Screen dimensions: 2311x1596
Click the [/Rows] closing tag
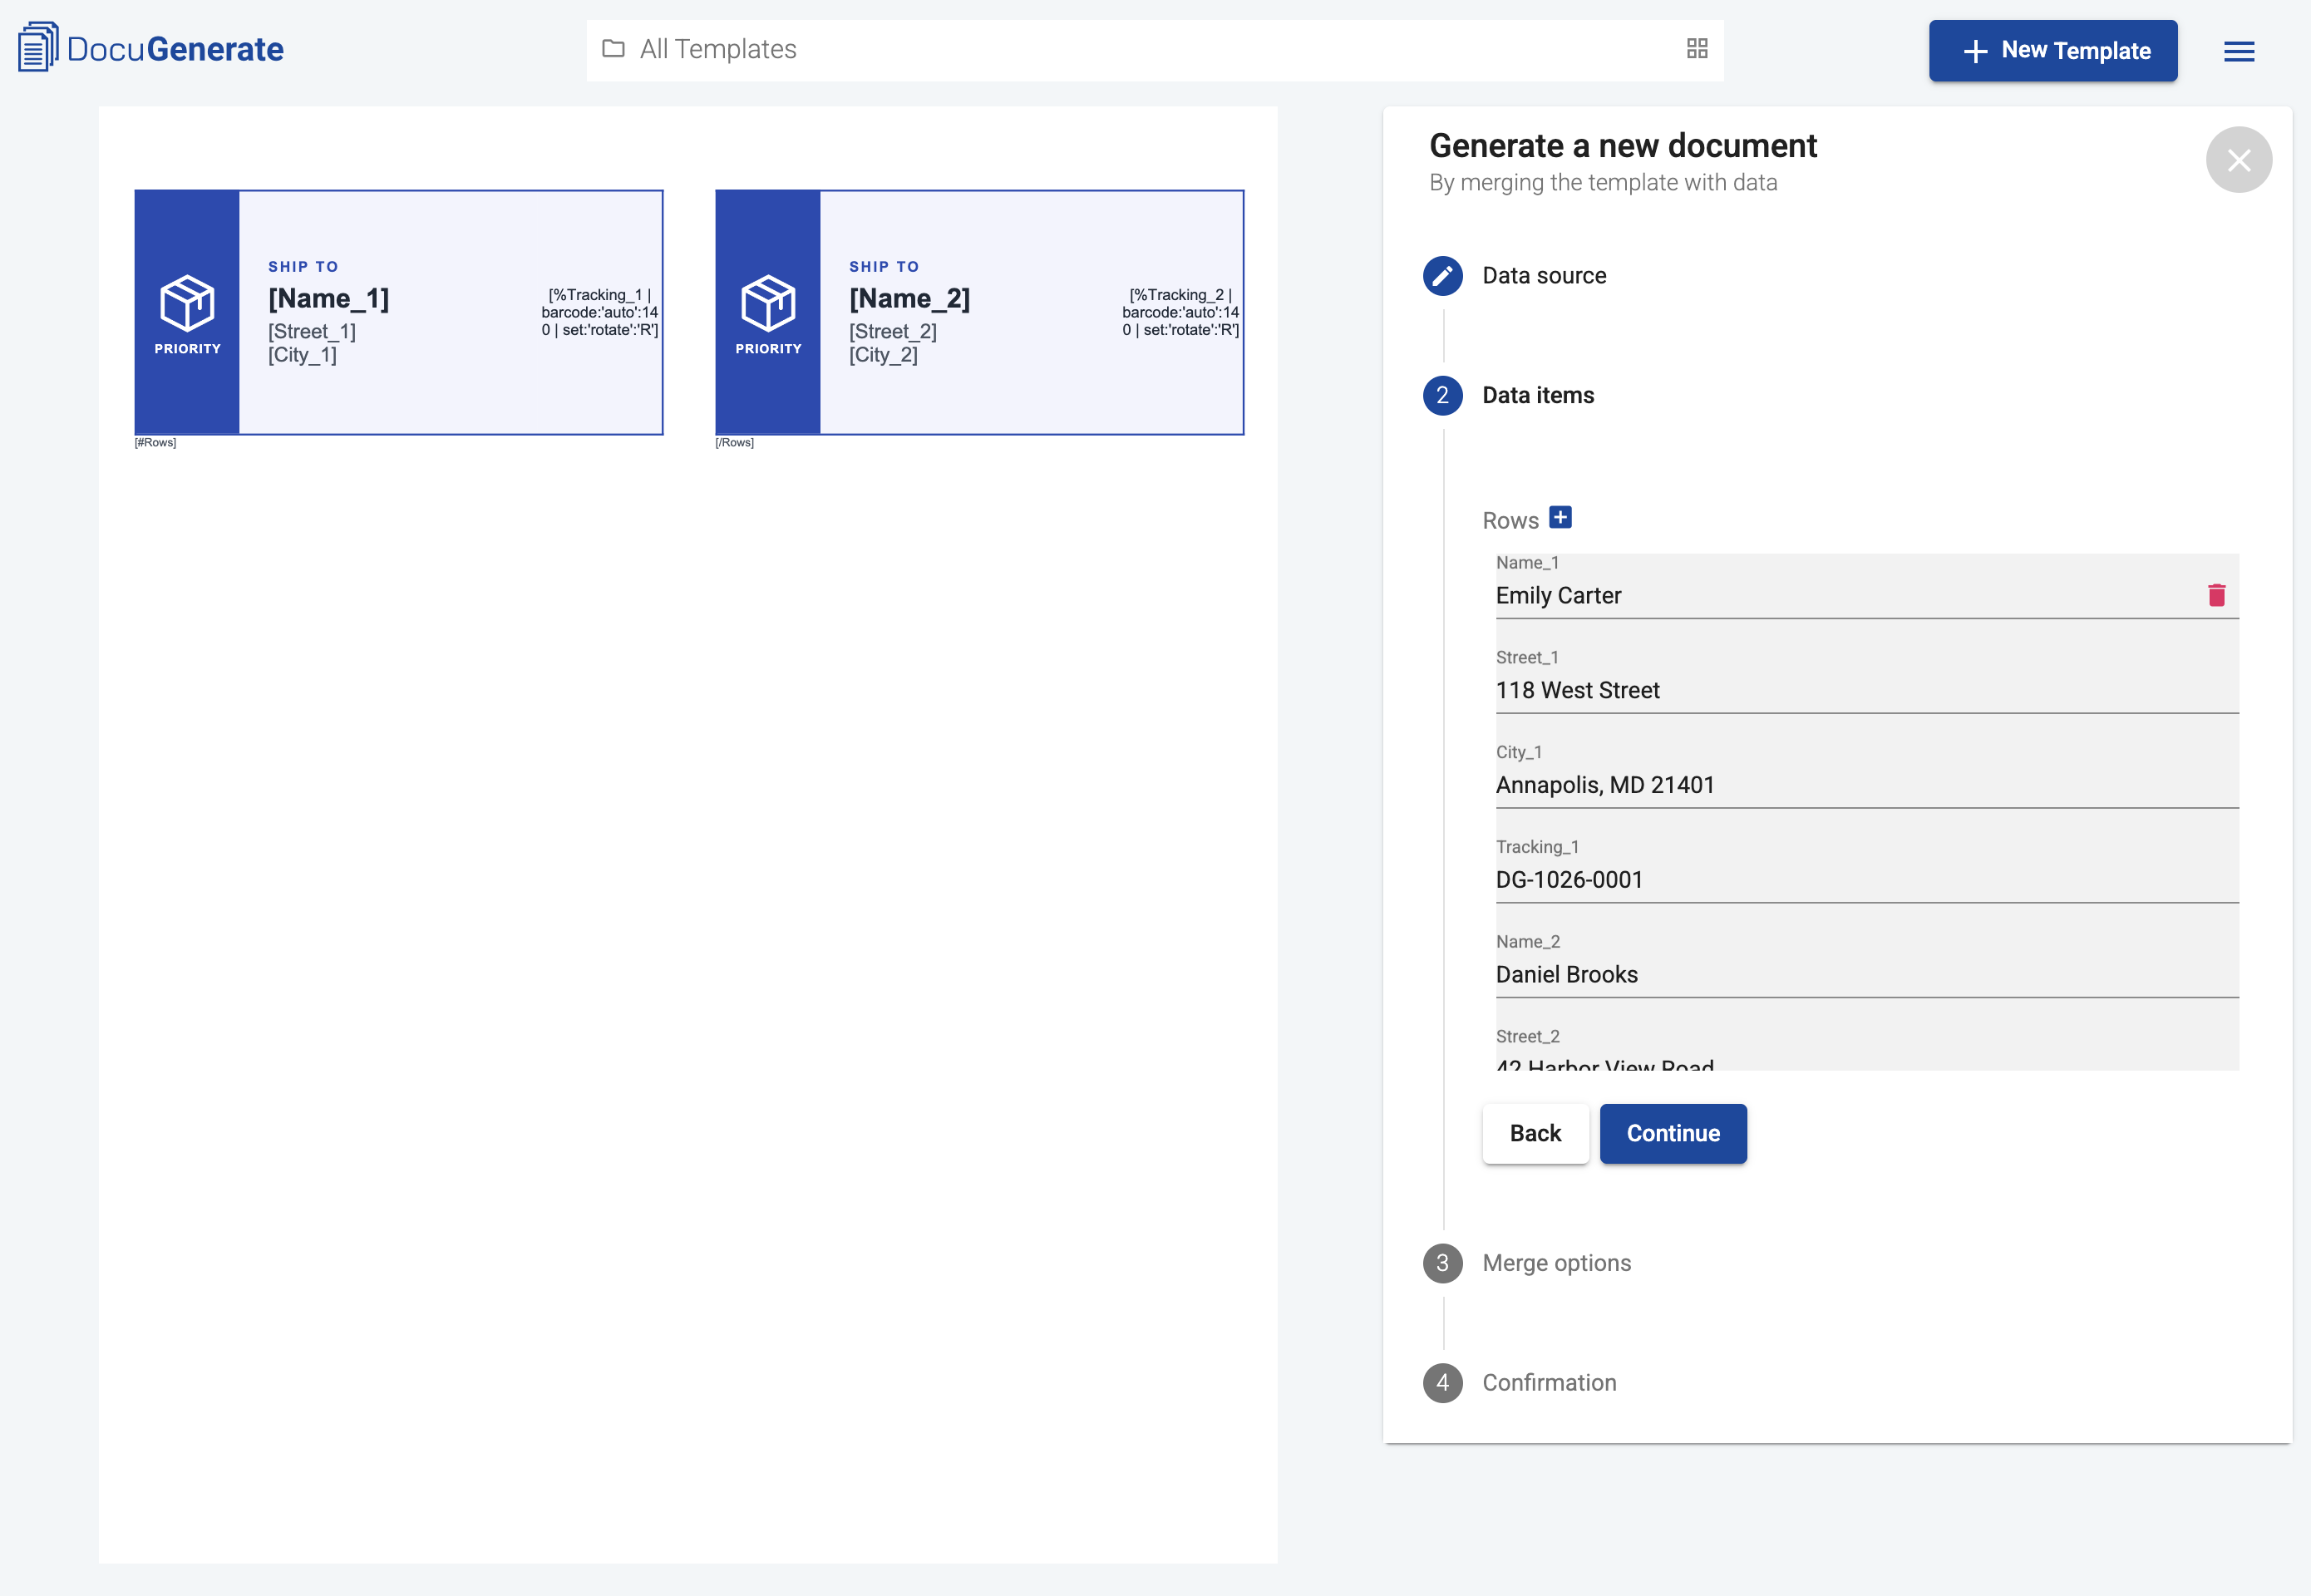(734, 442)
